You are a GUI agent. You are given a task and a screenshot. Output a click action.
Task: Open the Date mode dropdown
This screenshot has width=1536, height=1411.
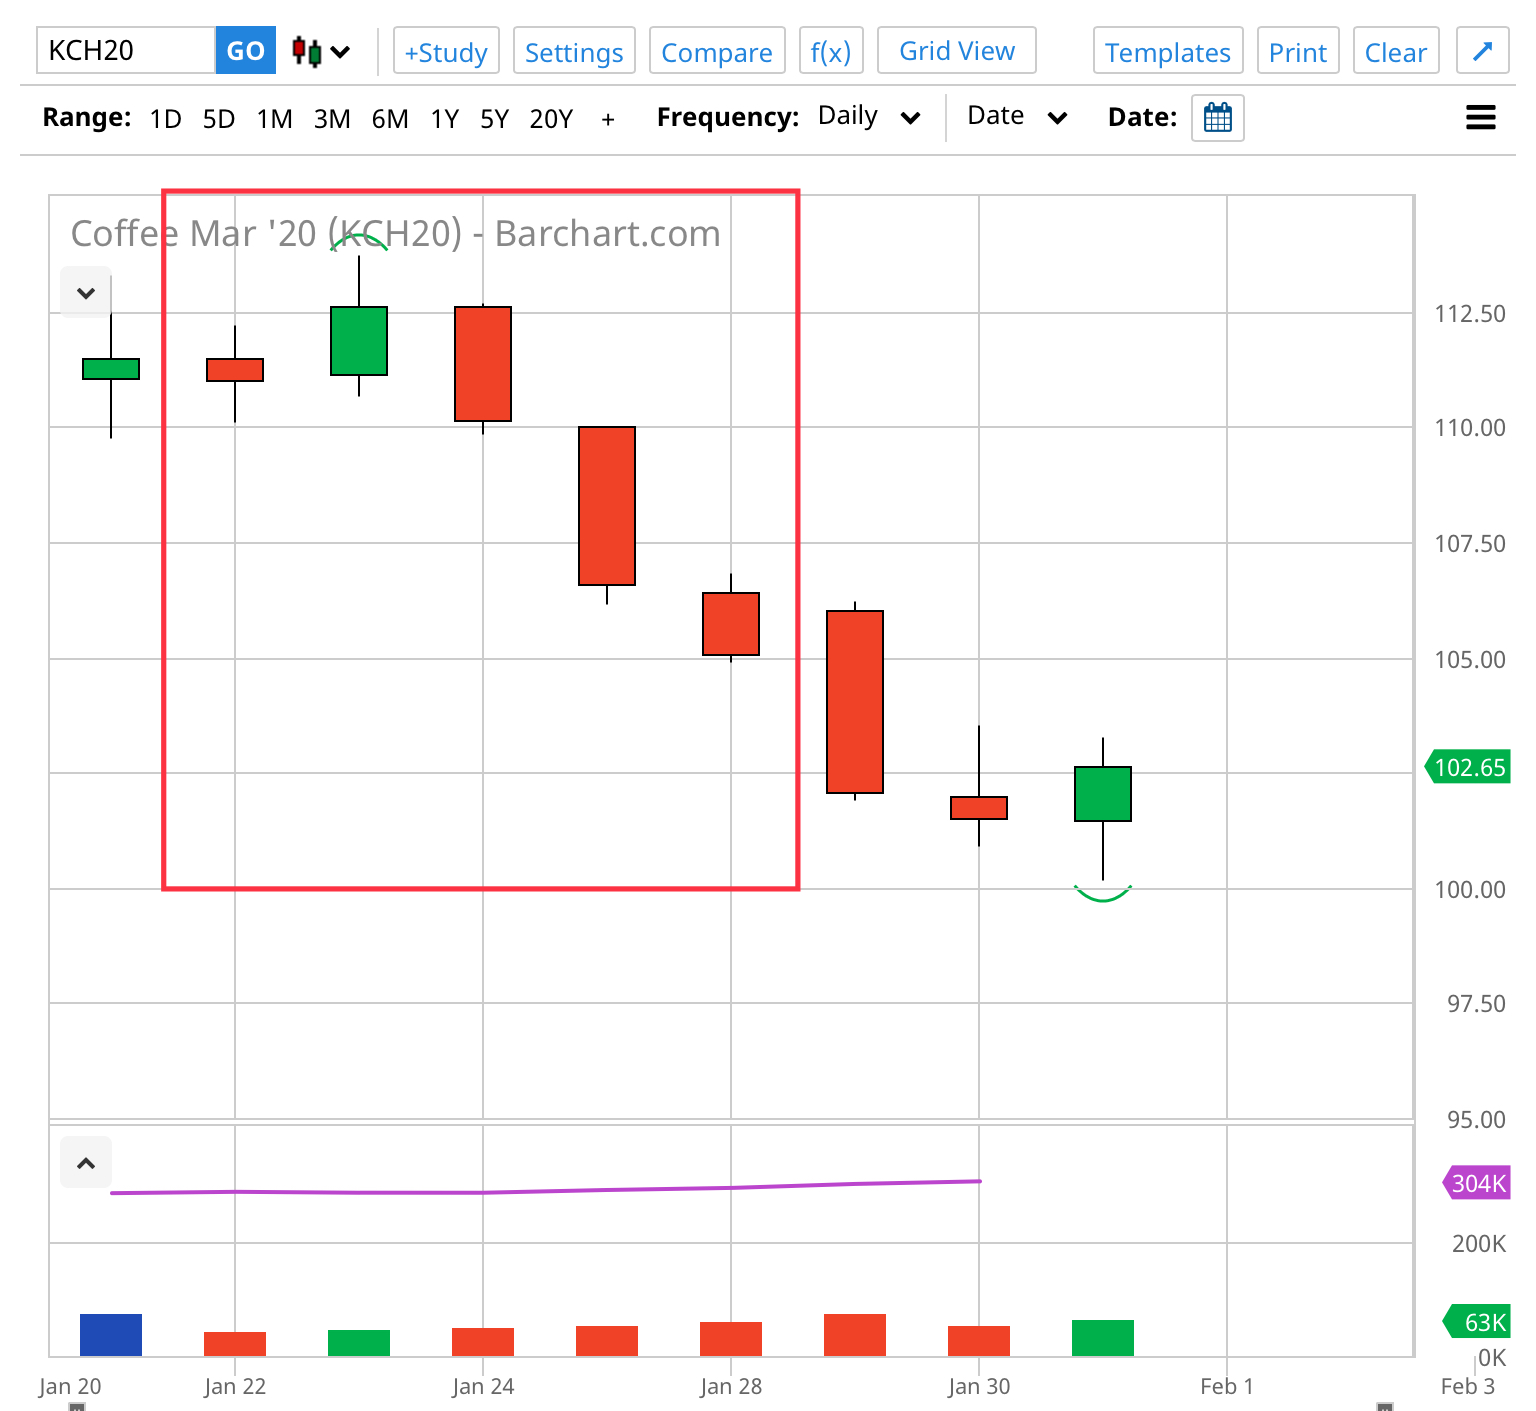click(x=1016, y=117)
